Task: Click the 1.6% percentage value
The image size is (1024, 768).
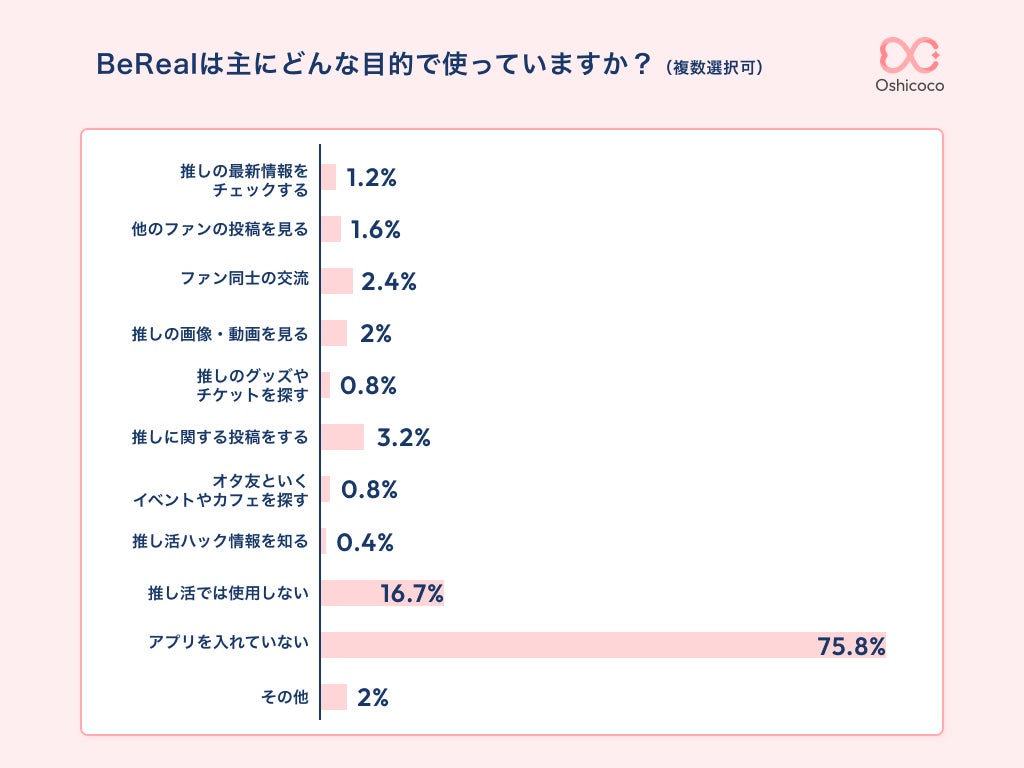Action: (x=375, y=230)
